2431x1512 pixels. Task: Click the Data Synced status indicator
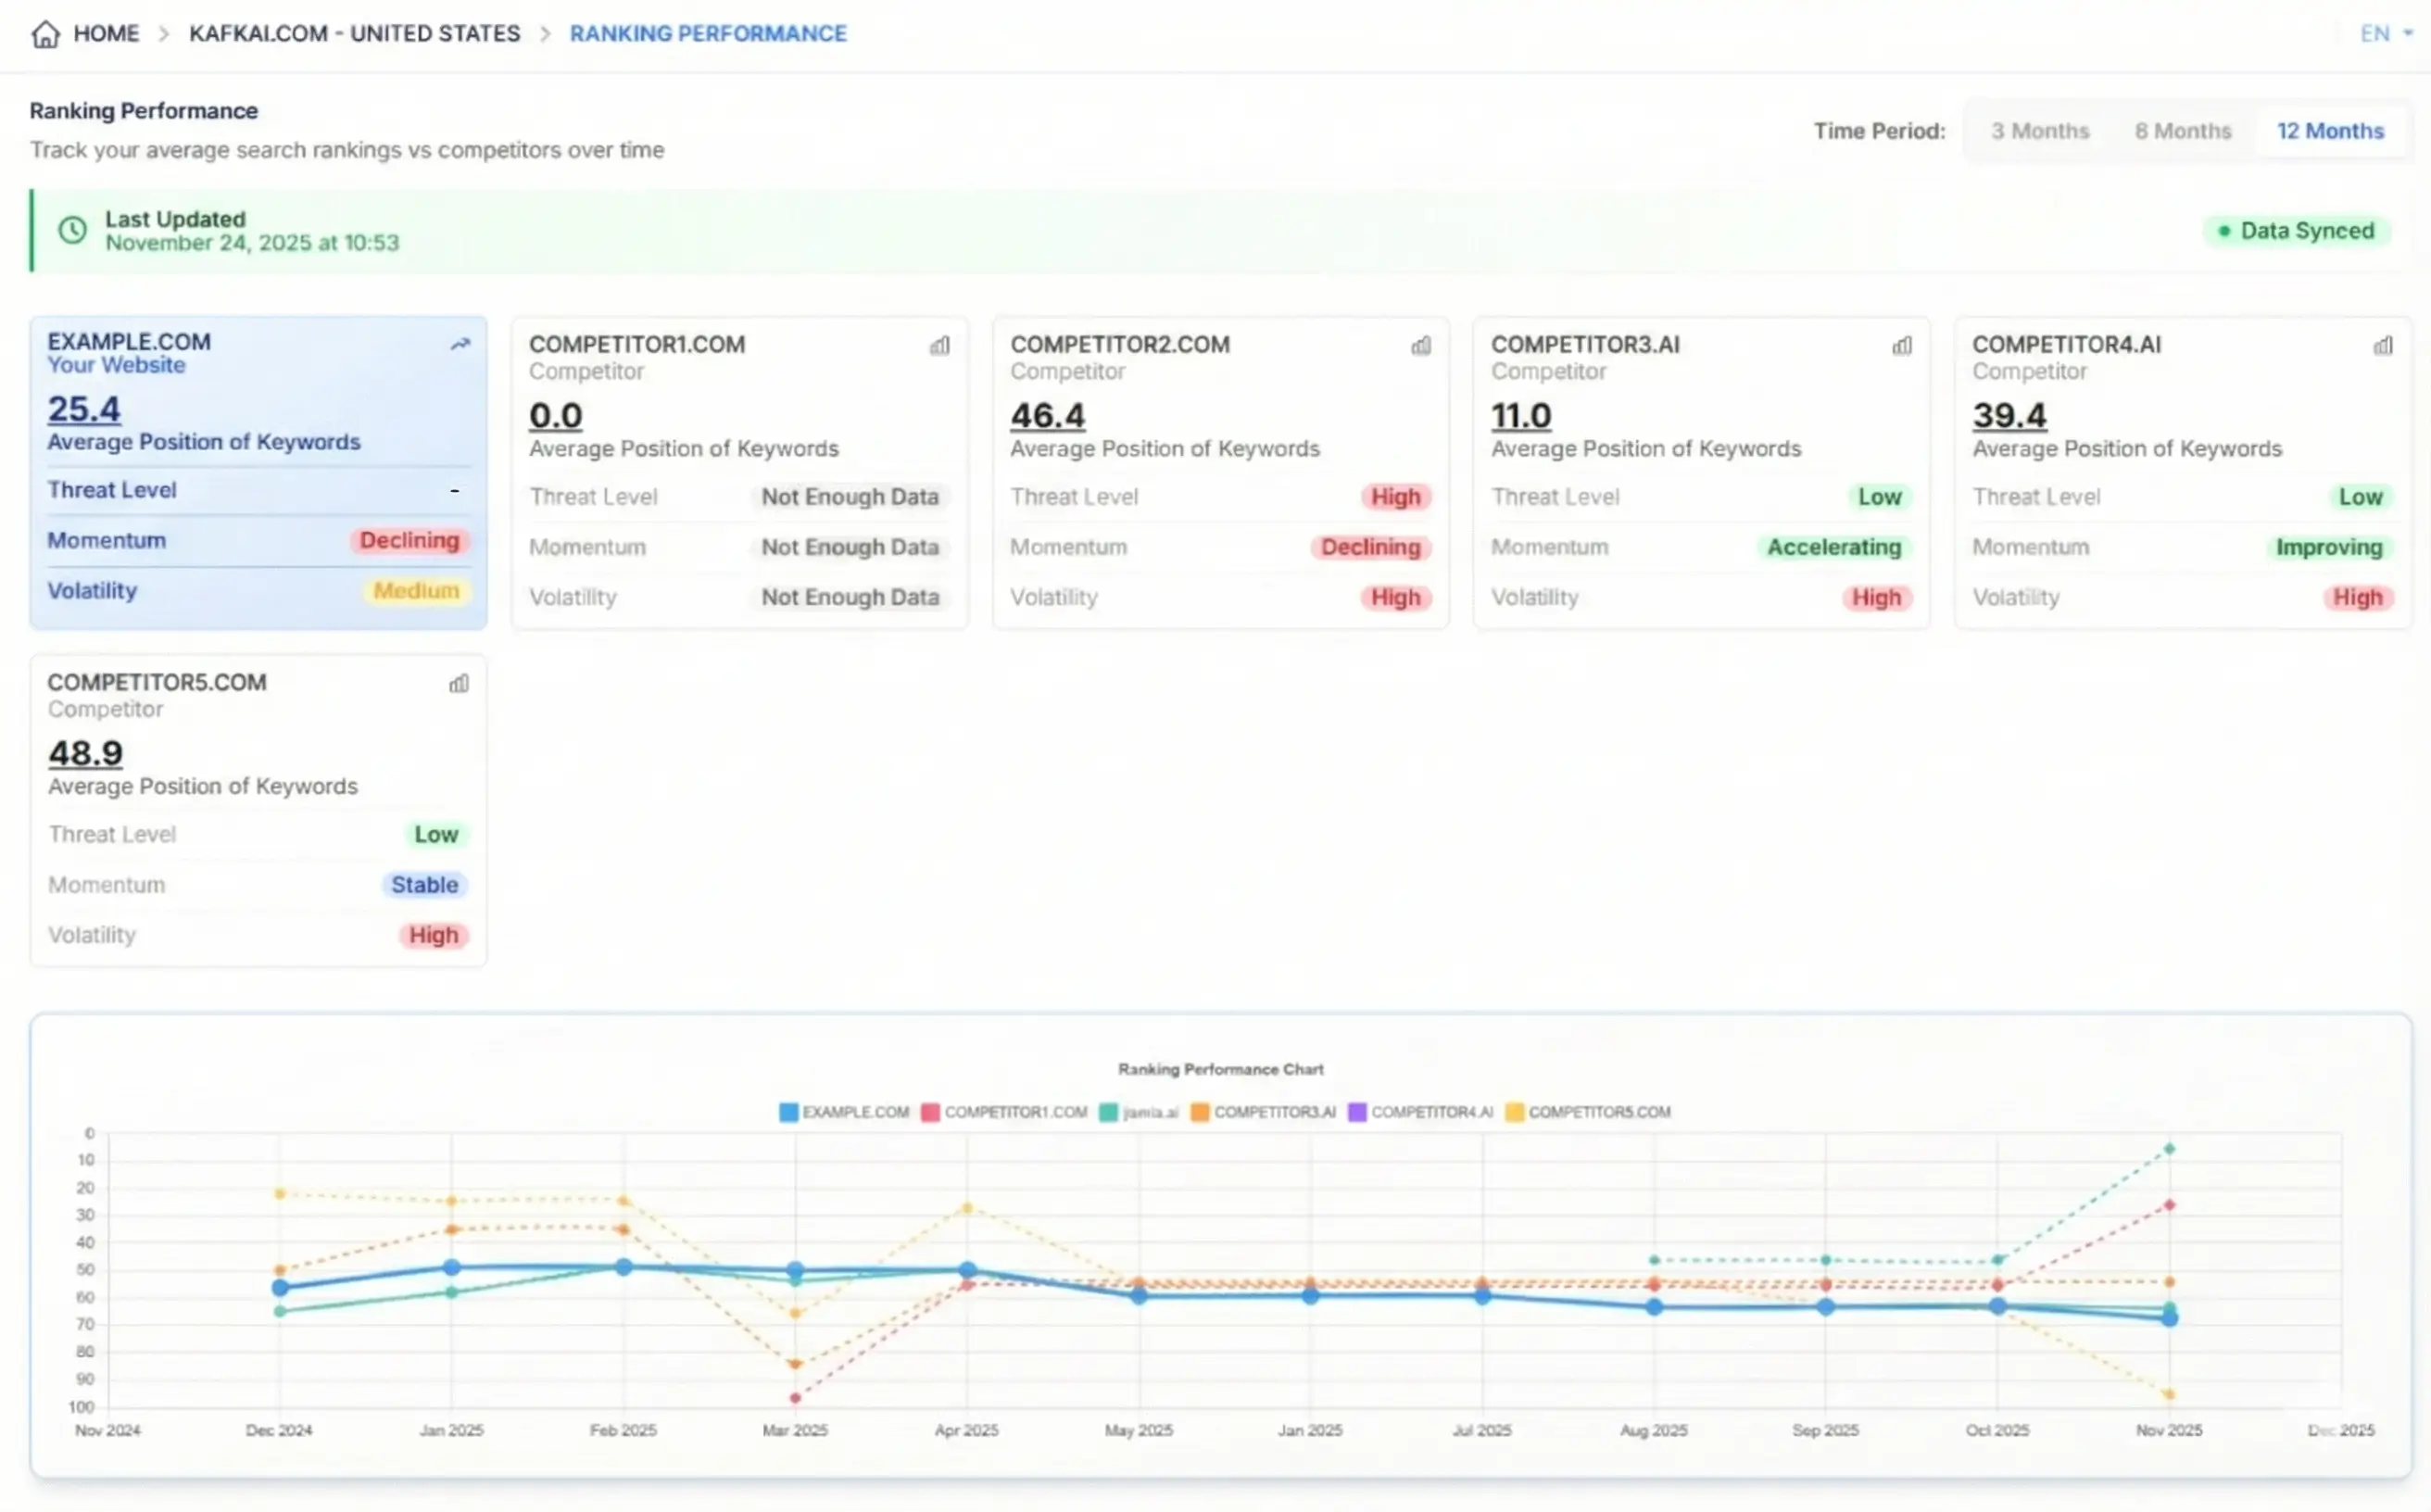[2297, 230]
